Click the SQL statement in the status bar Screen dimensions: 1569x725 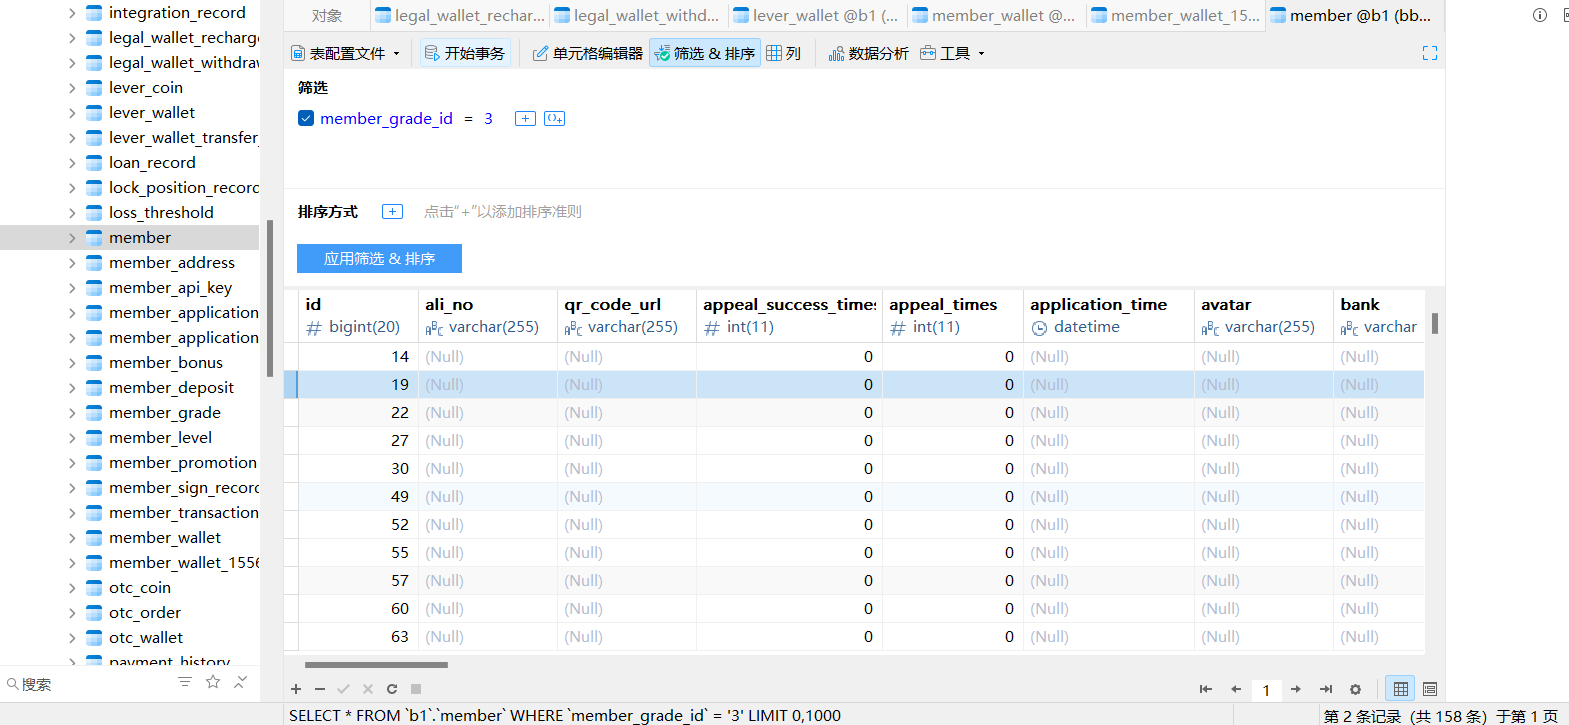coord(565,715)
